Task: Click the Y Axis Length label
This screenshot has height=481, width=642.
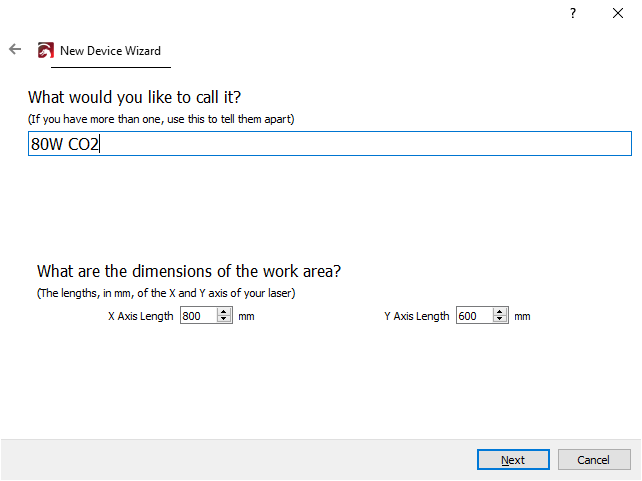Action: coord(416,316)
